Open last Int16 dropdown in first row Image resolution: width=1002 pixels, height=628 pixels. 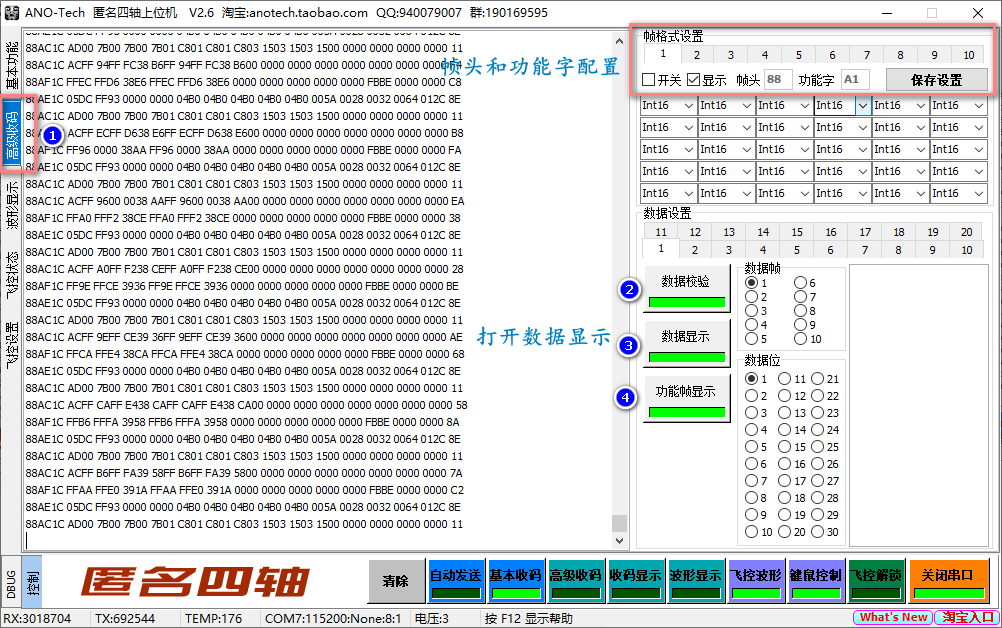[x=978, y=106]
